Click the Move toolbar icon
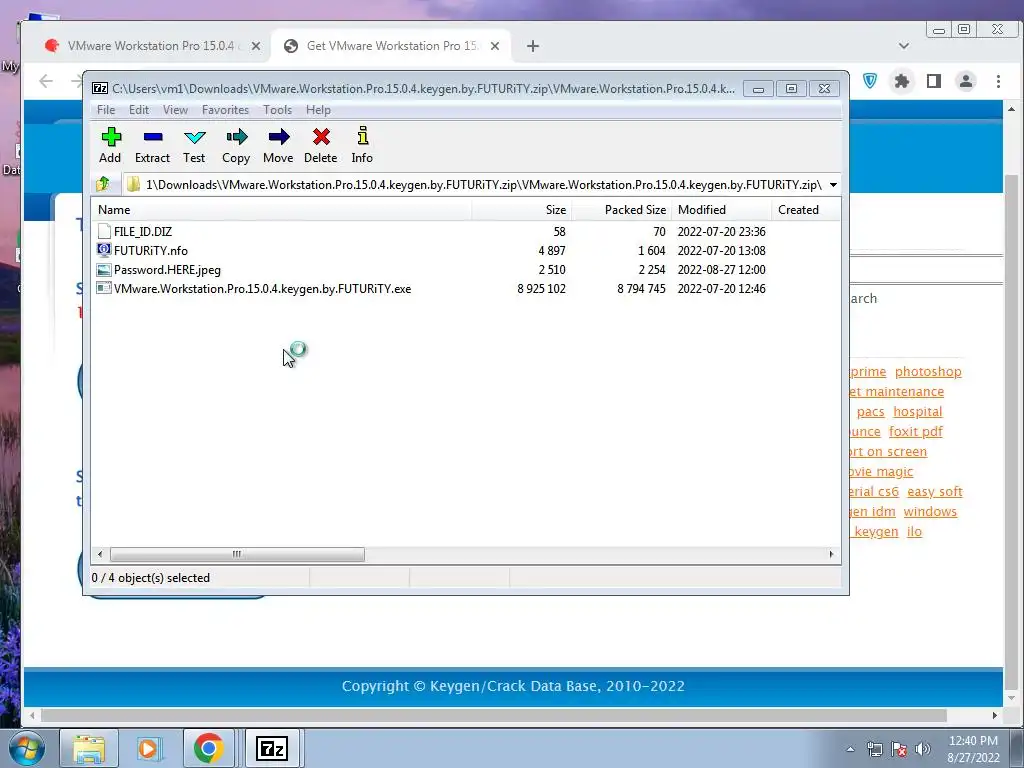This screenshot has width=1024, height=768. tap(278, 137)
